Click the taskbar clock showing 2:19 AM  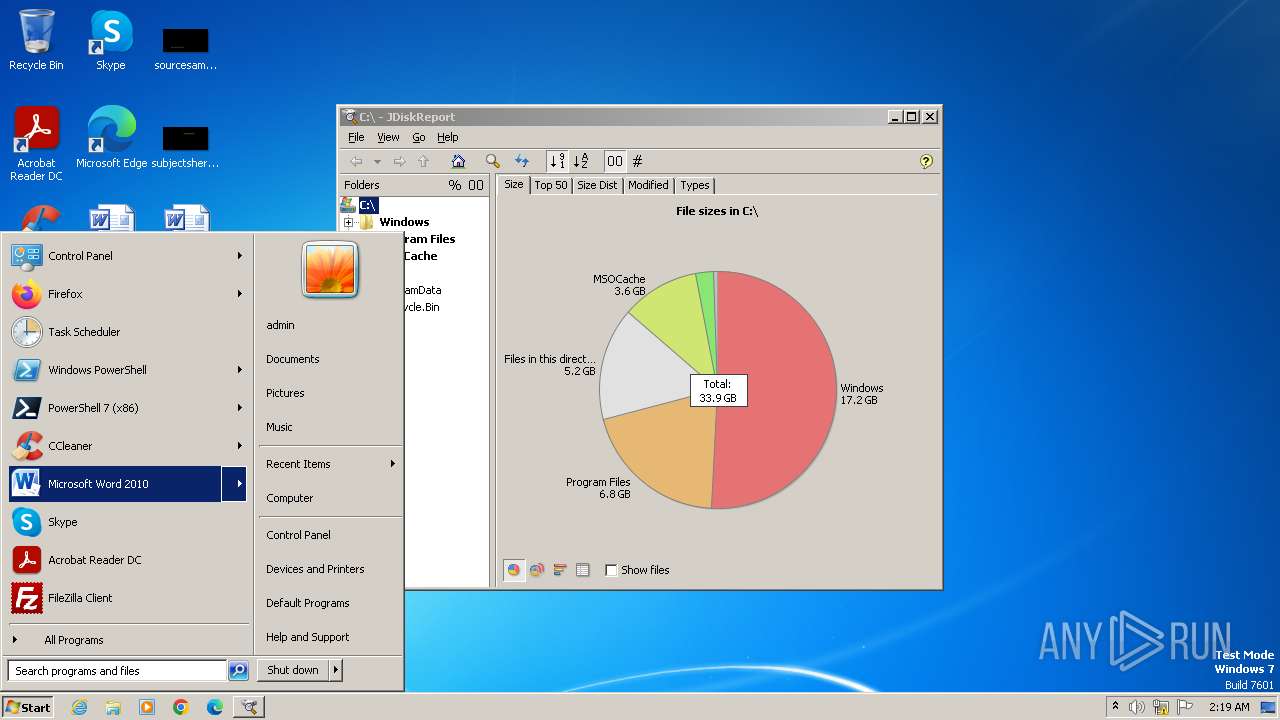1229,707
